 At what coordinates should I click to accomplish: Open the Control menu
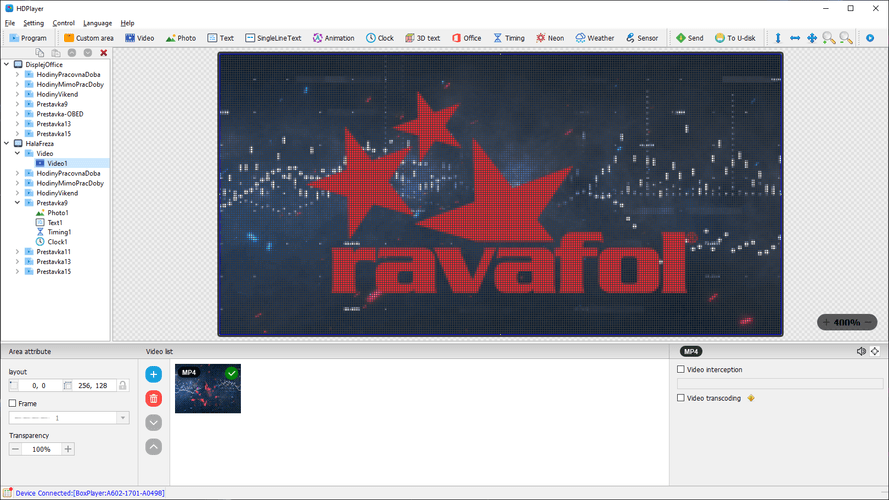(x=64, y=23)
